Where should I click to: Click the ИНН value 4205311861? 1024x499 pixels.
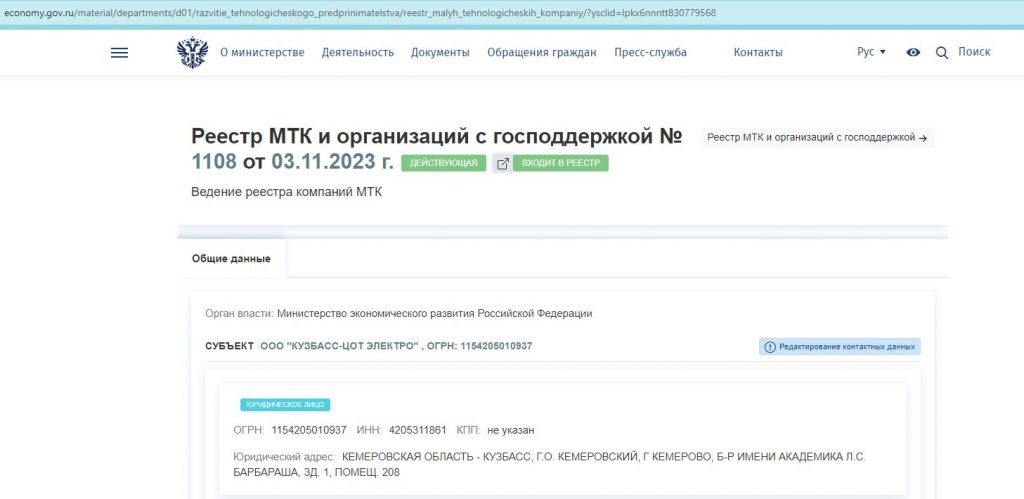pyautogui.click(x=417, y=430)
